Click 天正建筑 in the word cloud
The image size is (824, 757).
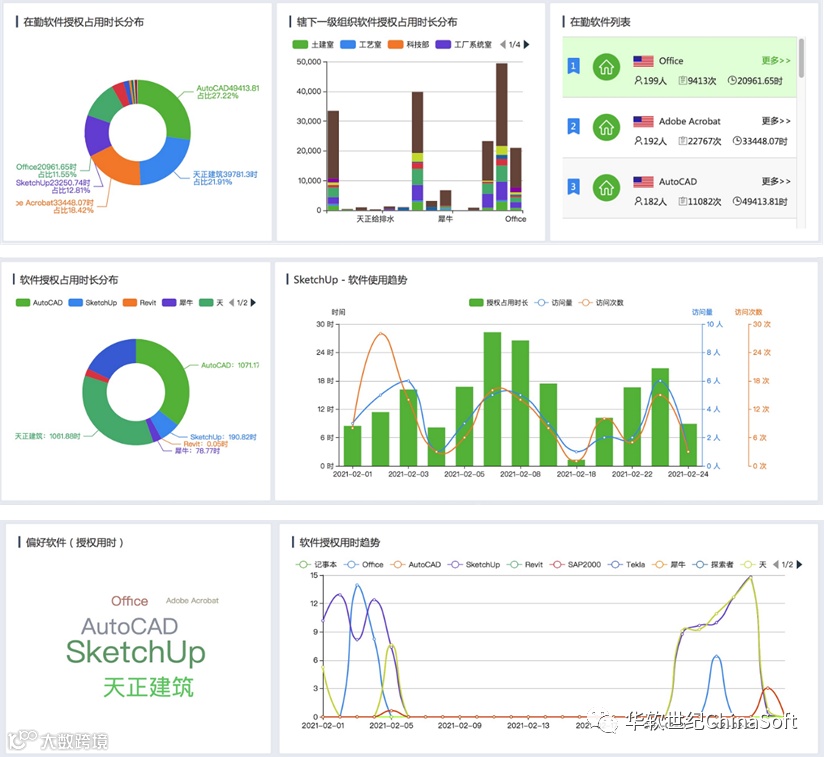pos(148,687)
